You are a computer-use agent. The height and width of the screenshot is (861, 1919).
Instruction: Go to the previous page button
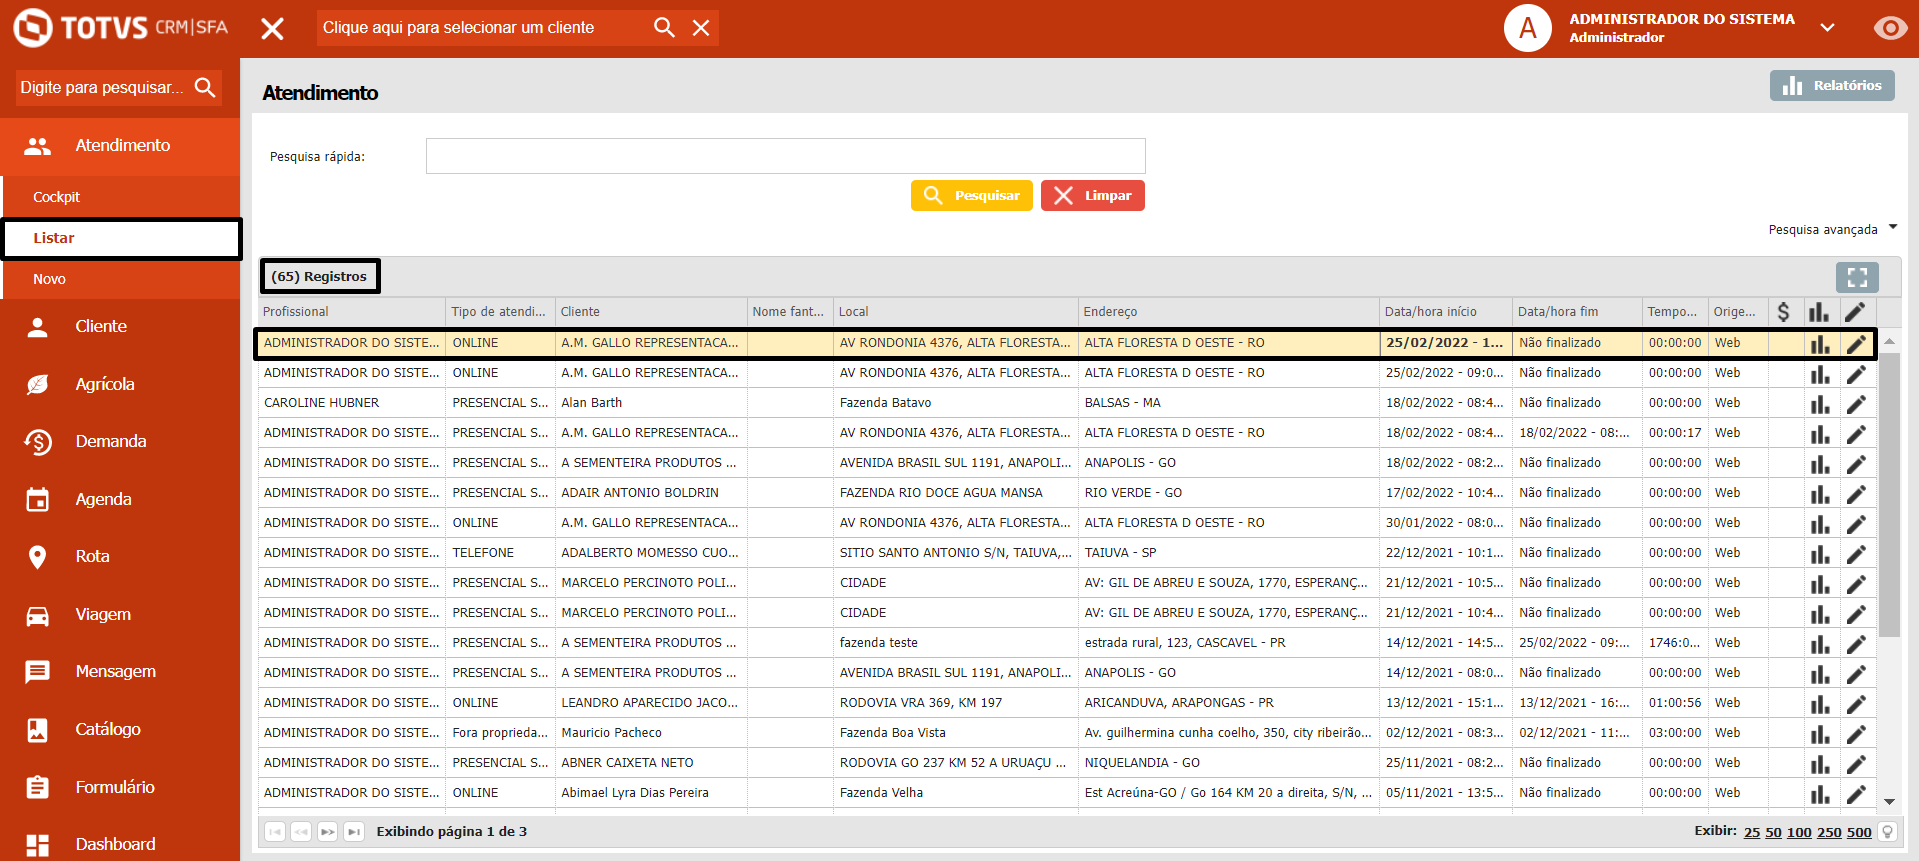tap(301, 832)
